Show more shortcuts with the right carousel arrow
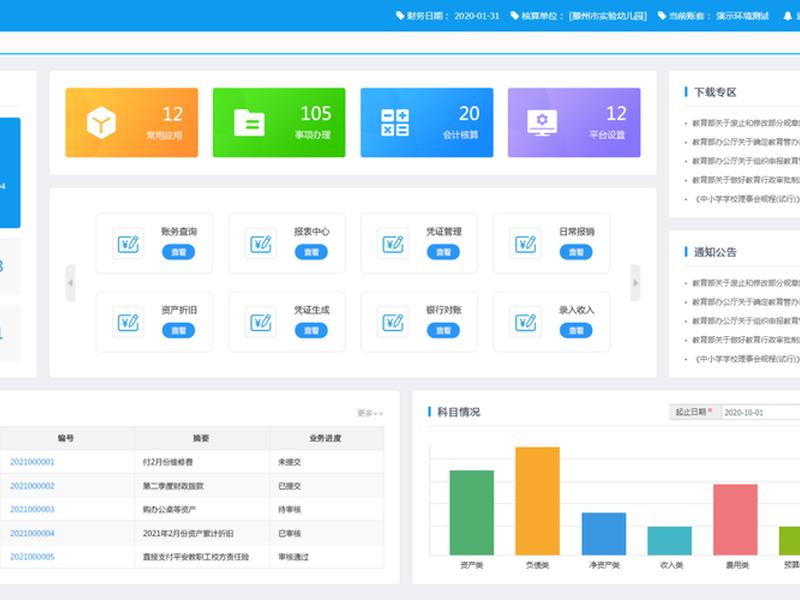The width and height of the screenshot is (800, 600). click(635, 283)
